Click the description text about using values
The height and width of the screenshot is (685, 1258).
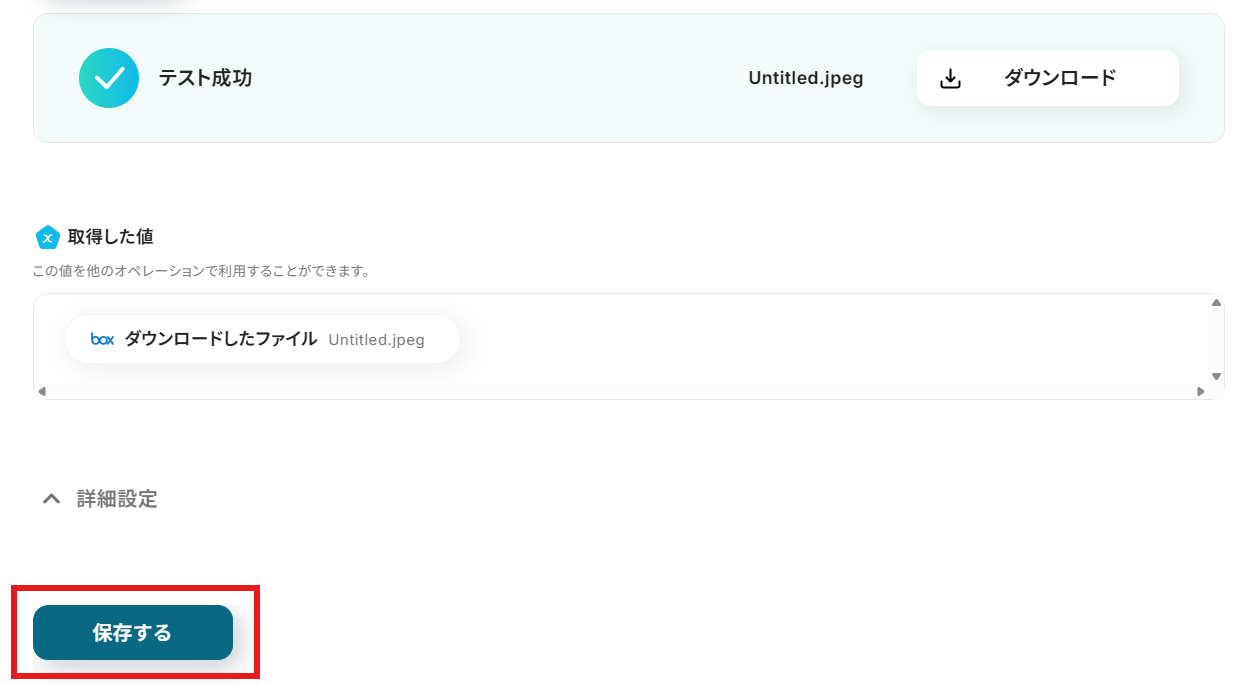[x=201, y=271]
